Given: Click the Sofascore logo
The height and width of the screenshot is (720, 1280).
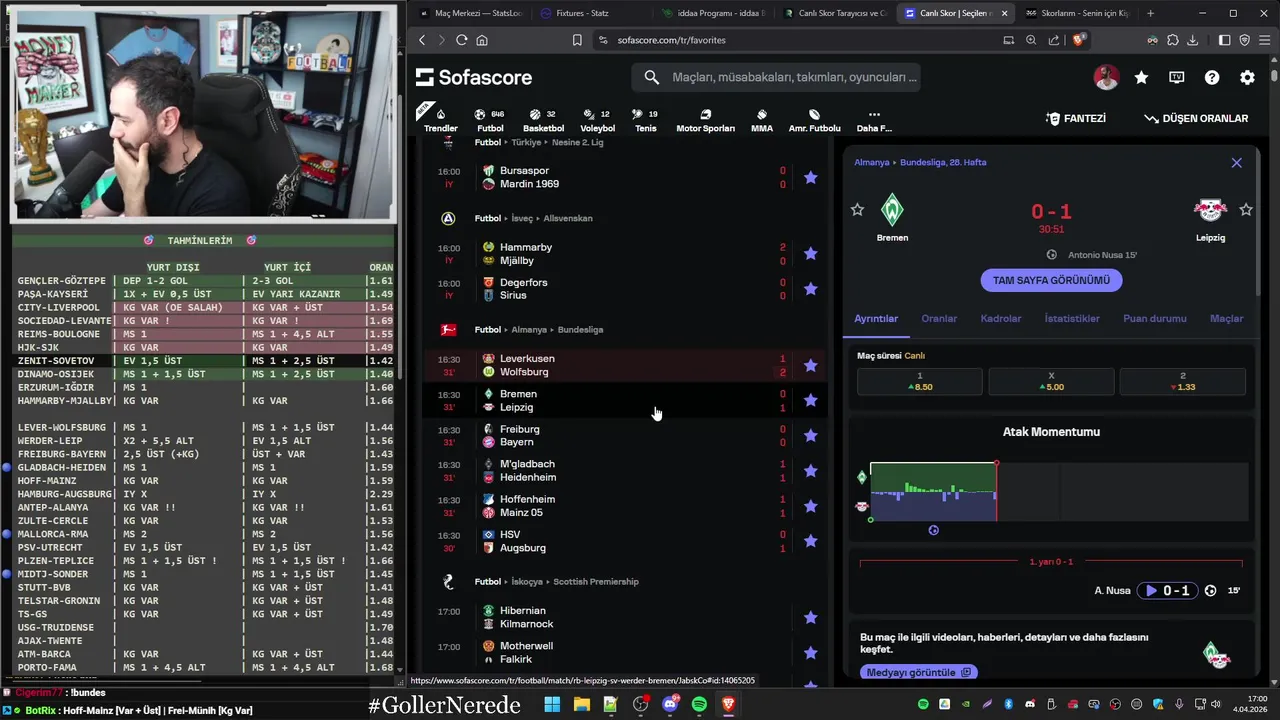Looking at the screenshot, I should pyautogui.click(x=474, y=77).
